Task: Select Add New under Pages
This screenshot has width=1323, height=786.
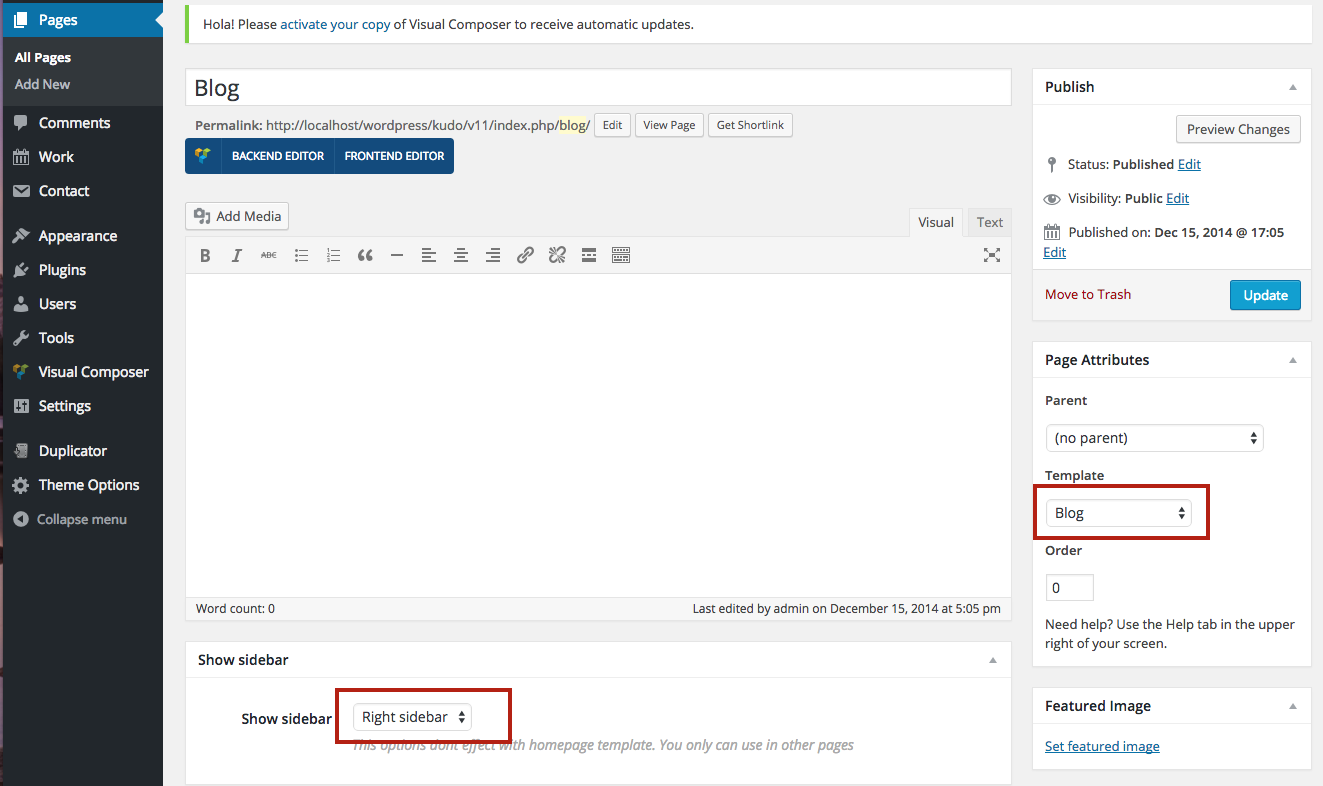Action: pos(43,84)
